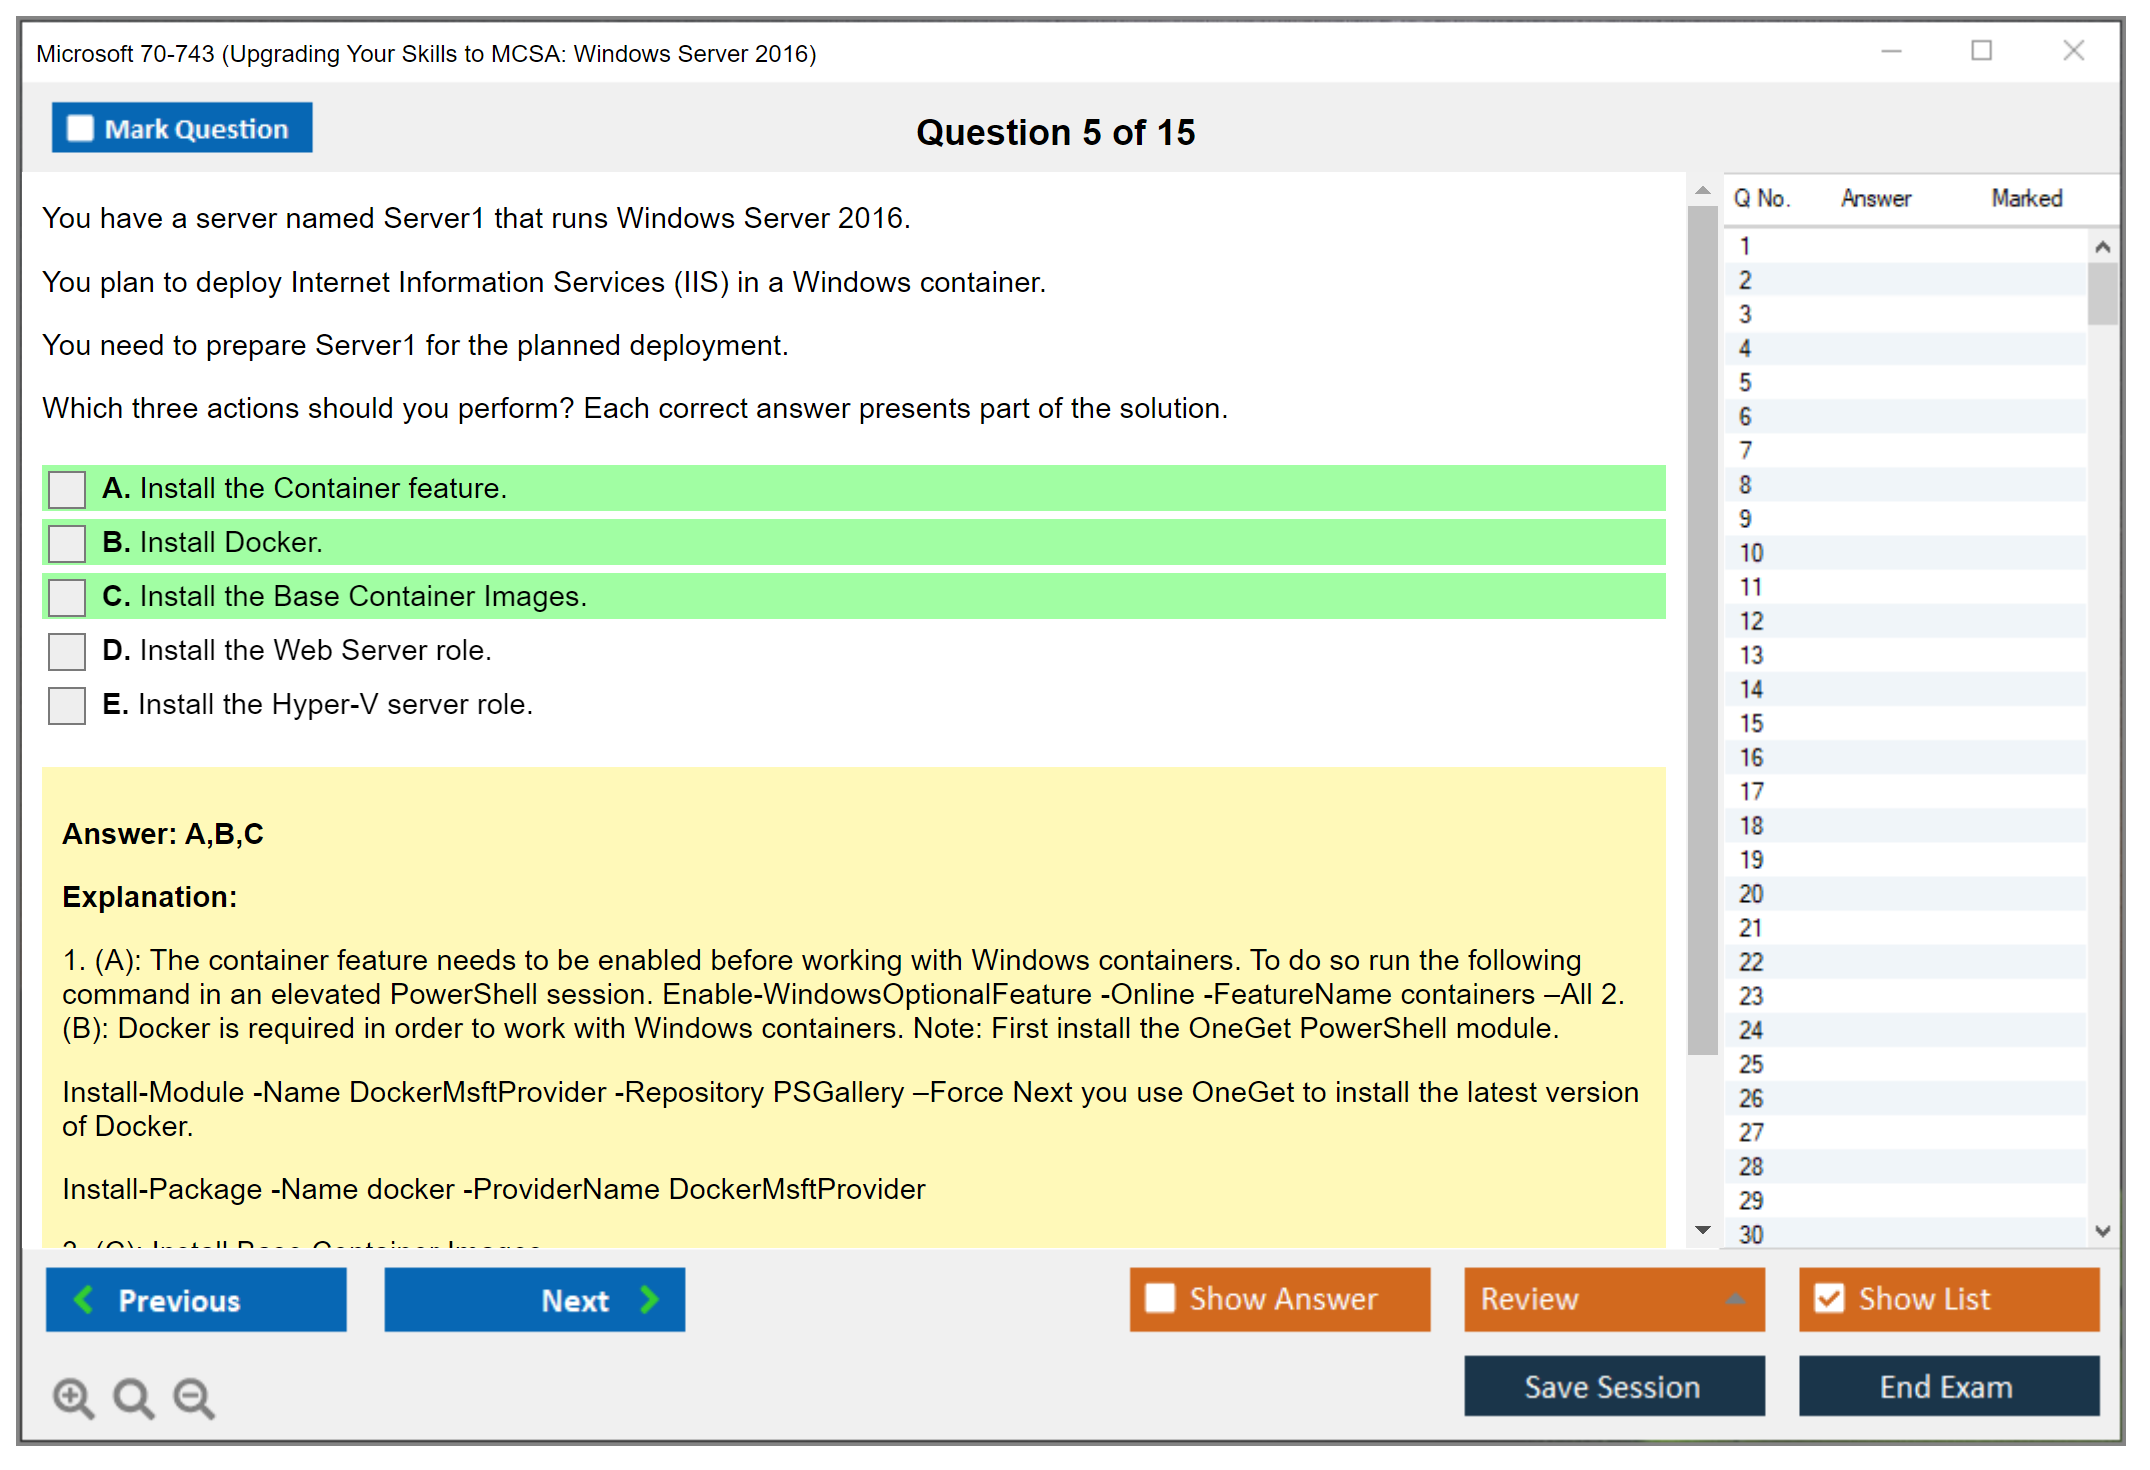Screen dimensions: 2150x1470
Task: Click the zoom in magnifier icon
Action: pos(73,1397)
